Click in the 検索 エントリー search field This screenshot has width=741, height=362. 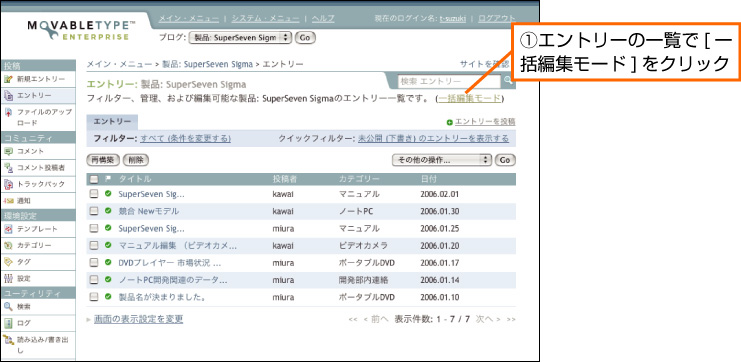tap(449, 81)
